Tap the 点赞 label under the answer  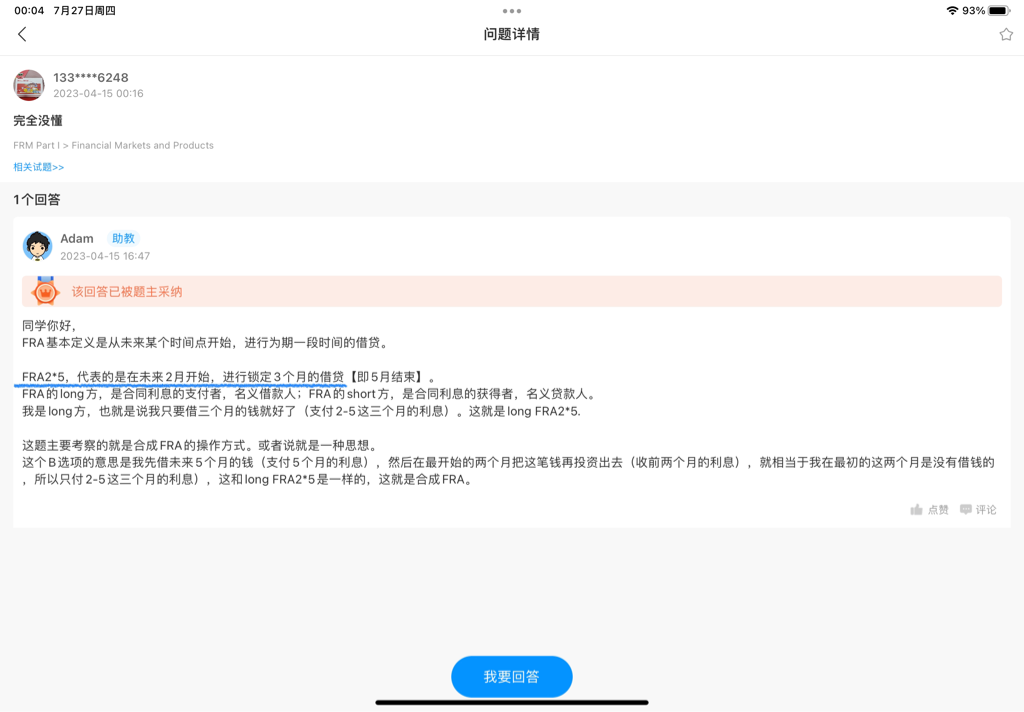(x=938, y=510)
